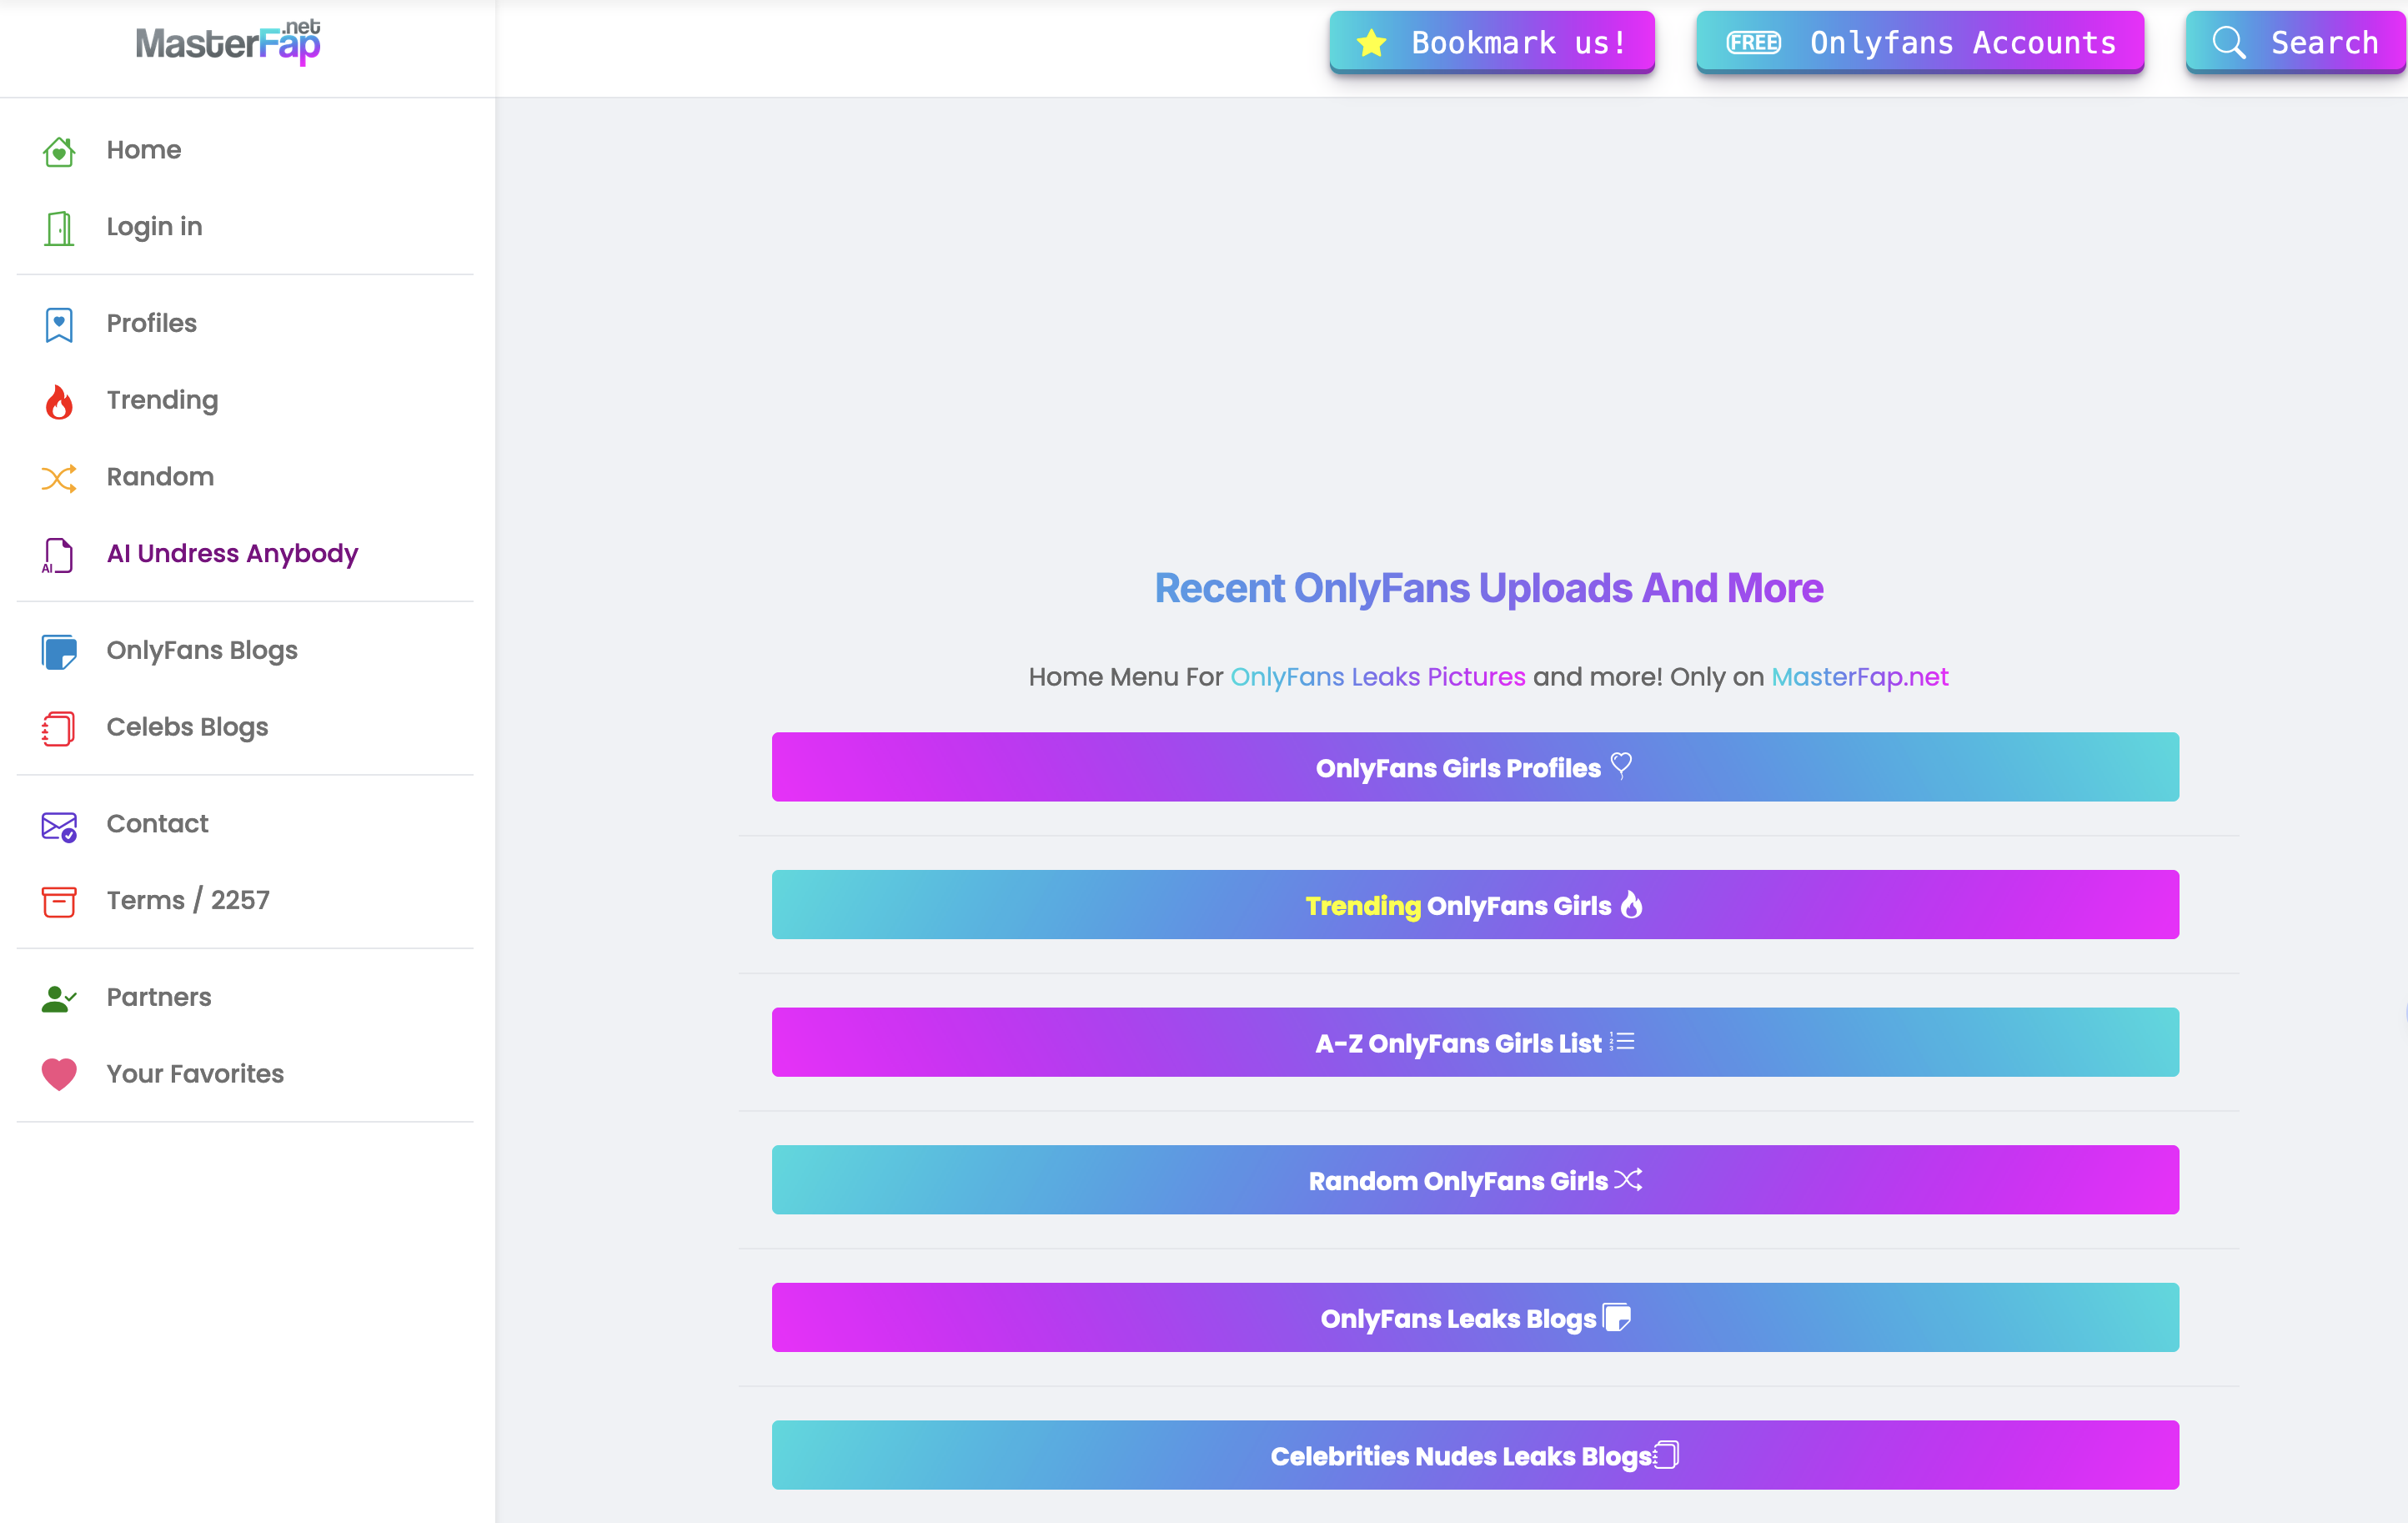Click the 'Home Menu For' text
2408x1523 pixels.
click(x=1126, y=677)
